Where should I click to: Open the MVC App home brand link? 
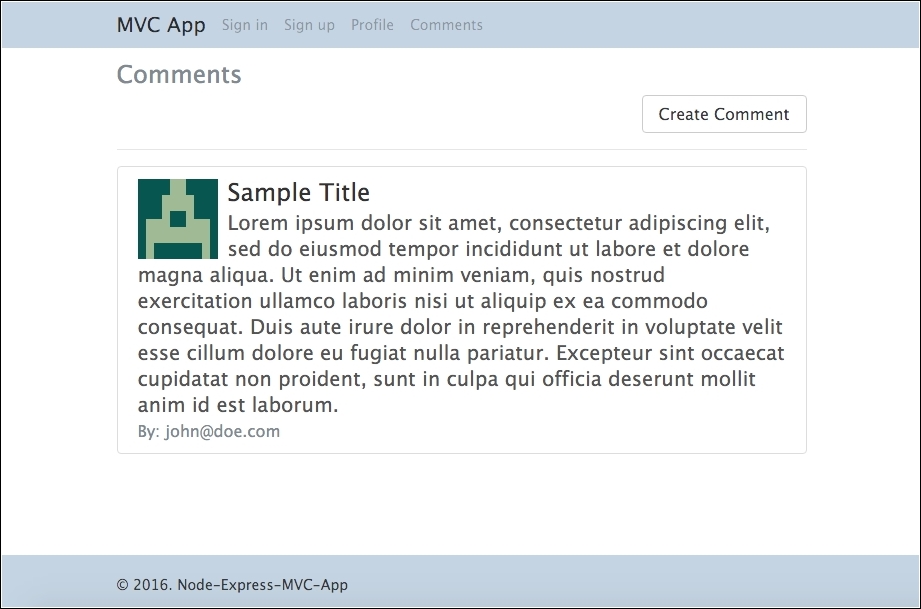click(x=161, y=25)
